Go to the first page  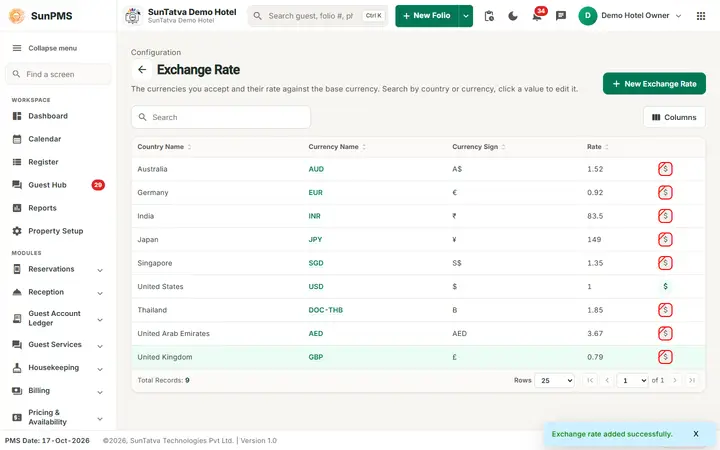tap(590, 380)
